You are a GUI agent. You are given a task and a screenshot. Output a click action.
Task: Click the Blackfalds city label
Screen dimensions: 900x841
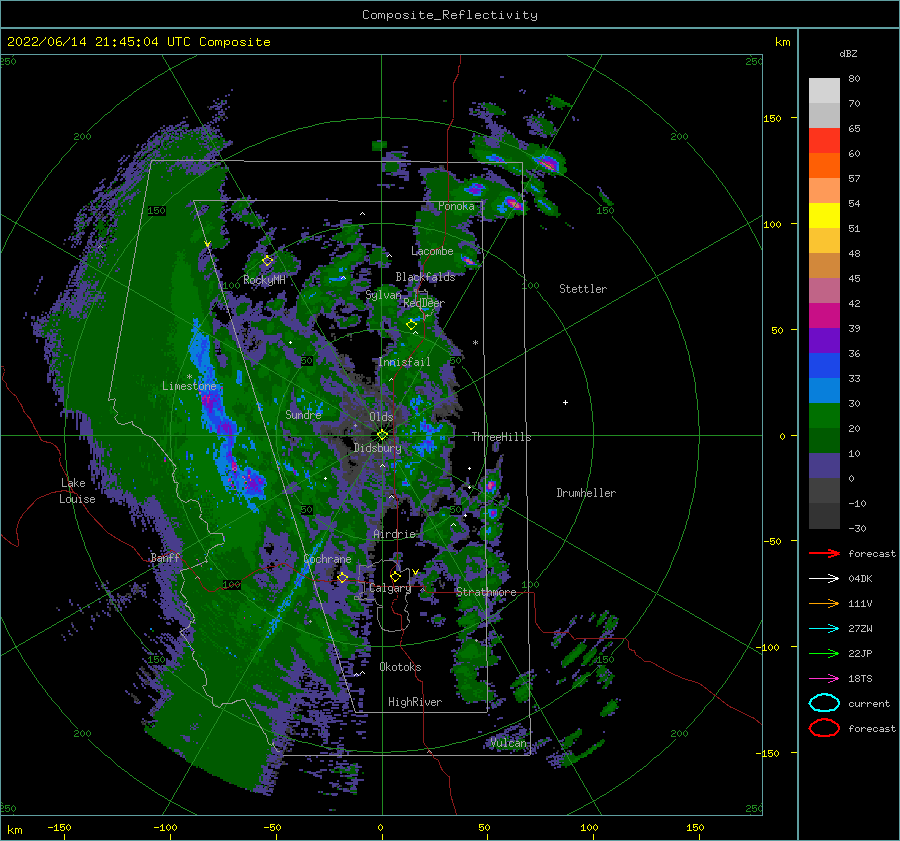(x=425, y=277)
